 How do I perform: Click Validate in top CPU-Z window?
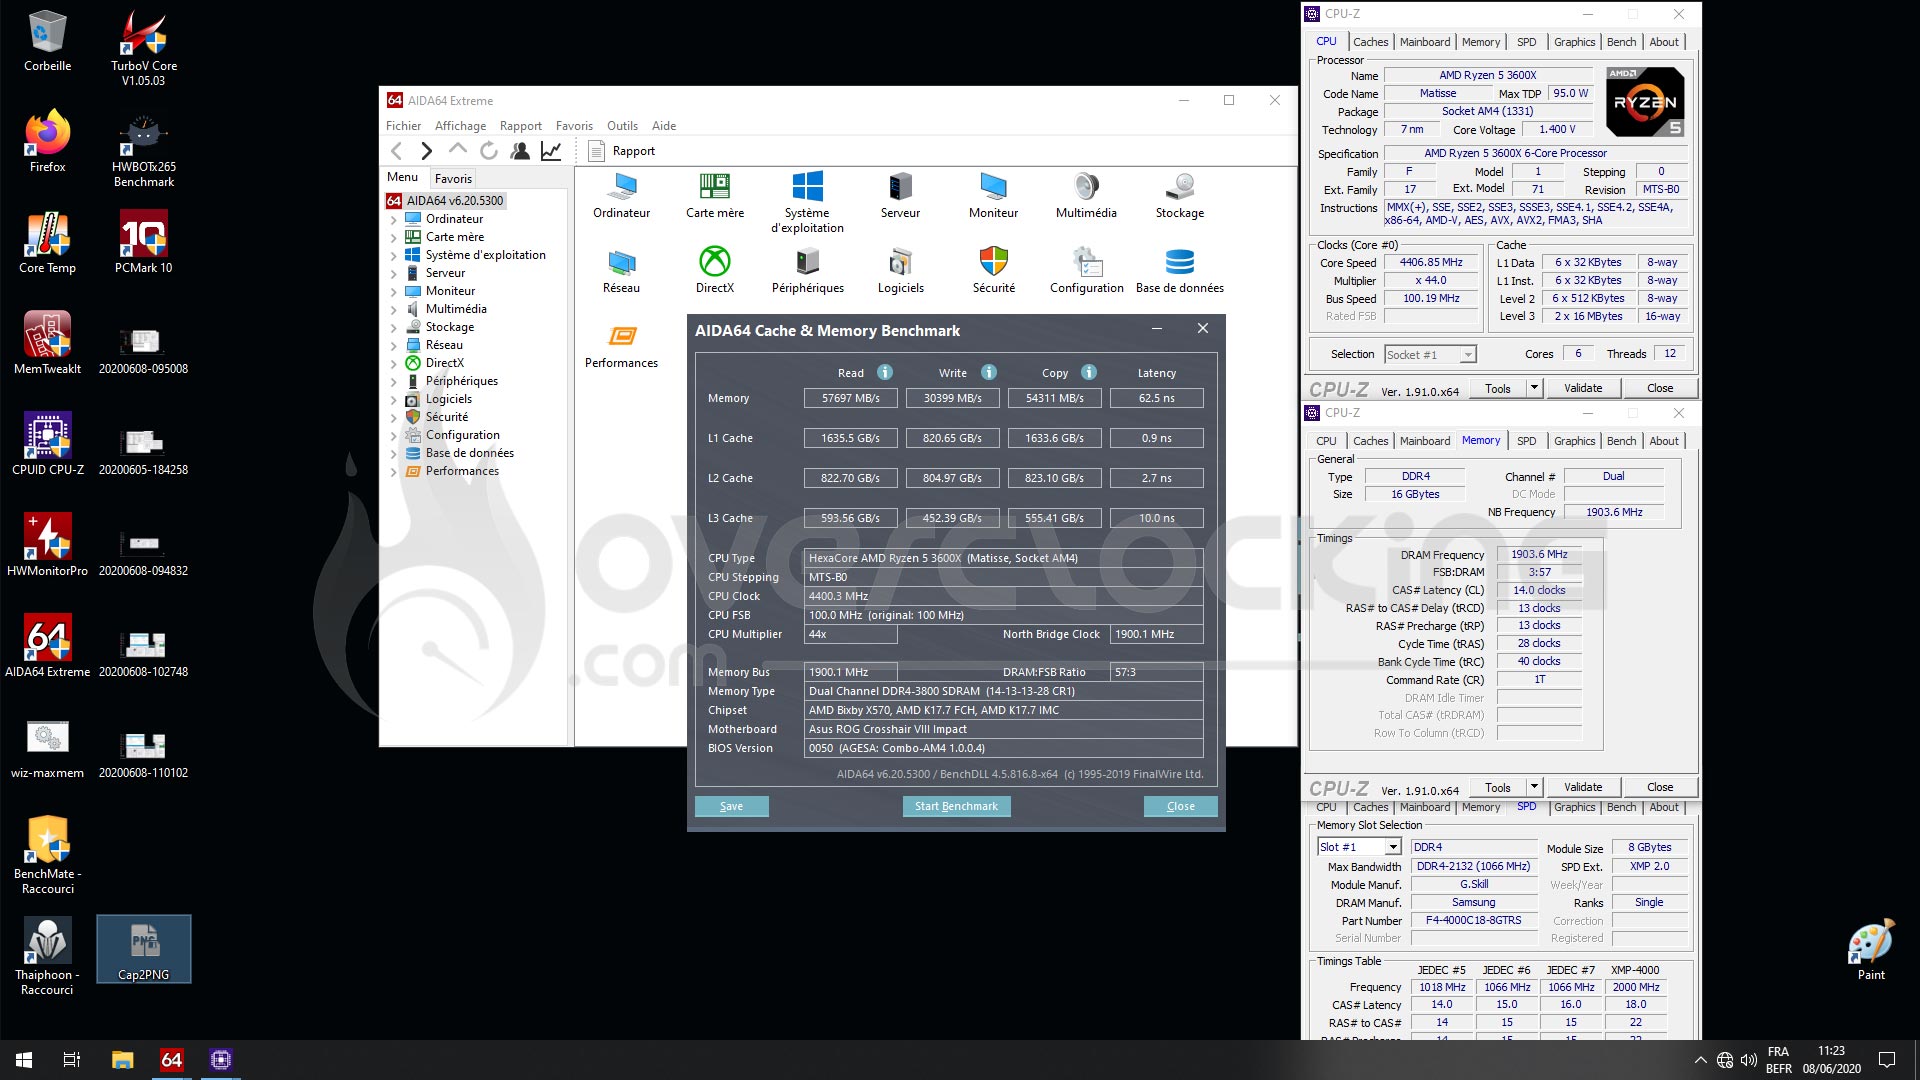(x=1583, y=388)
